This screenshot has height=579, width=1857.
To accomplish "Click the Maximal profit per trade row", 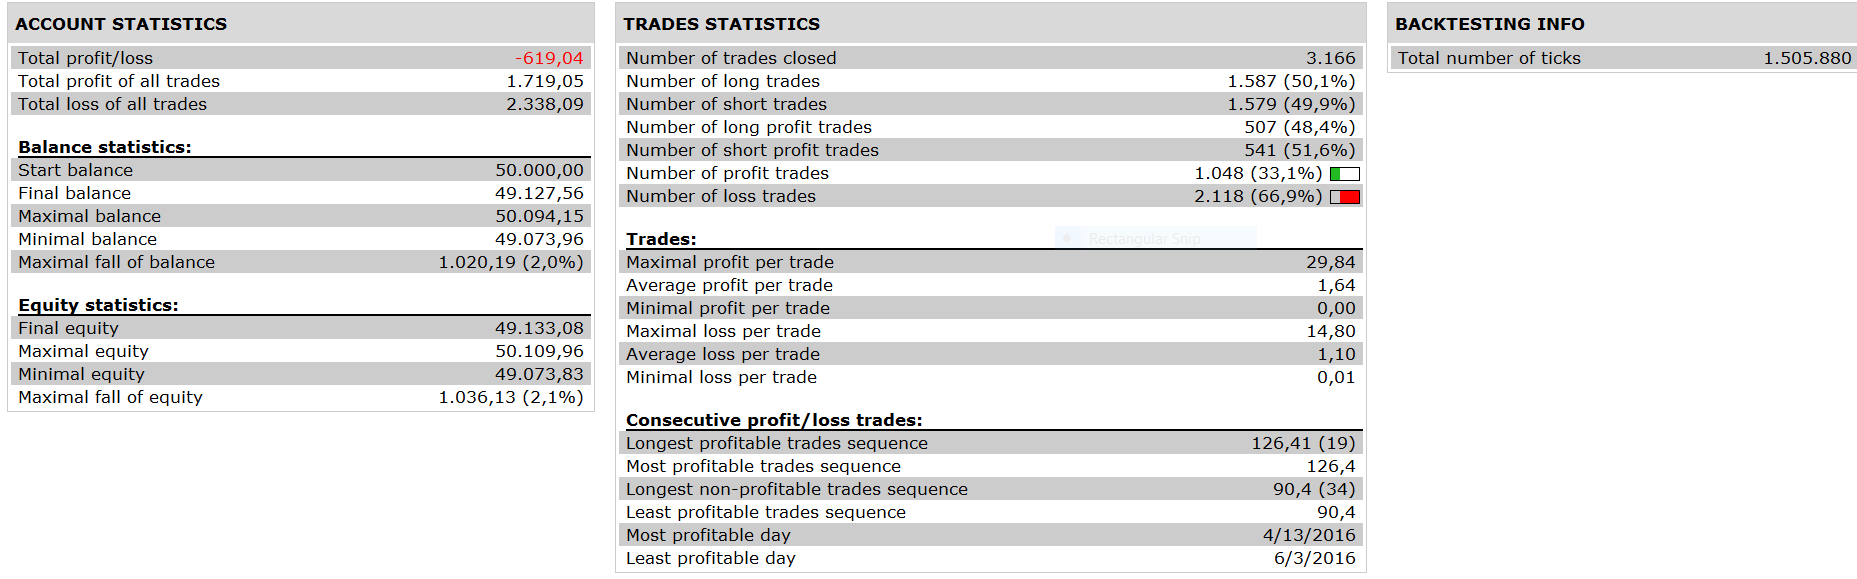I will (991, 262).
